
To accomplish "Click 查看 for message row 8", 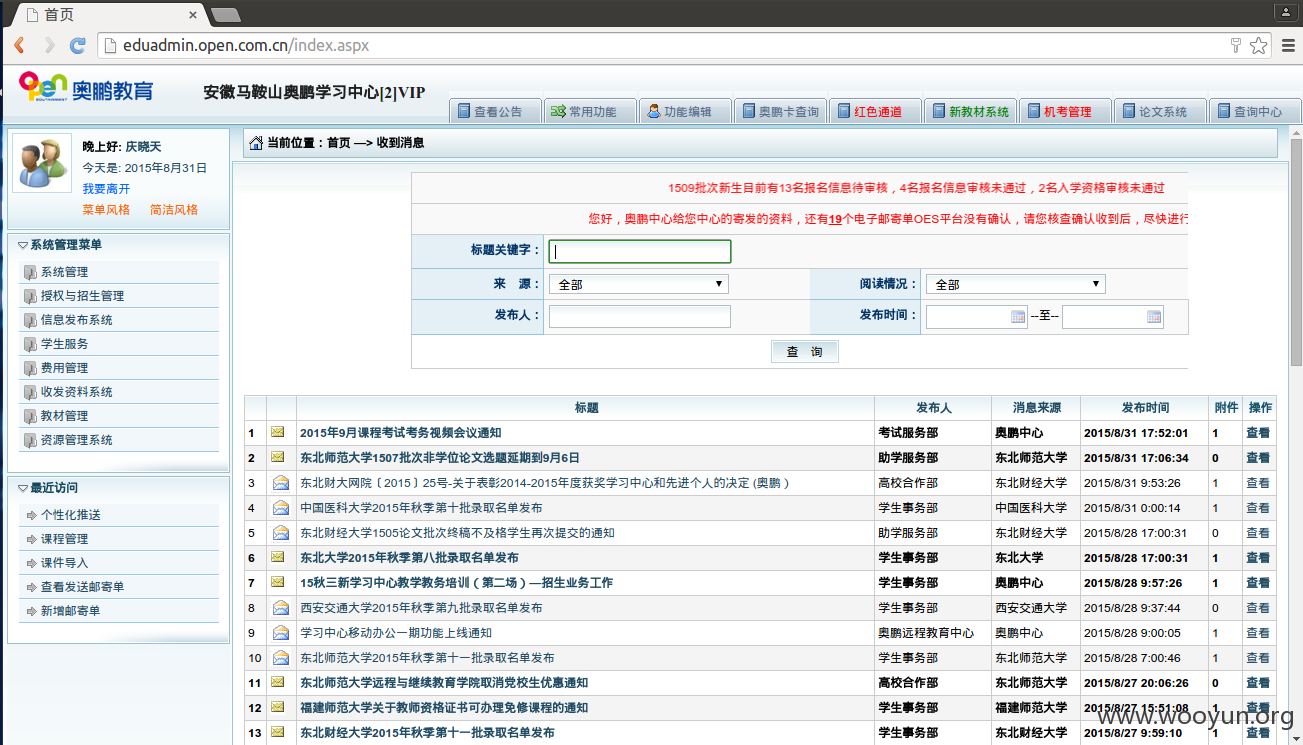I will [x=1258, y=608].
